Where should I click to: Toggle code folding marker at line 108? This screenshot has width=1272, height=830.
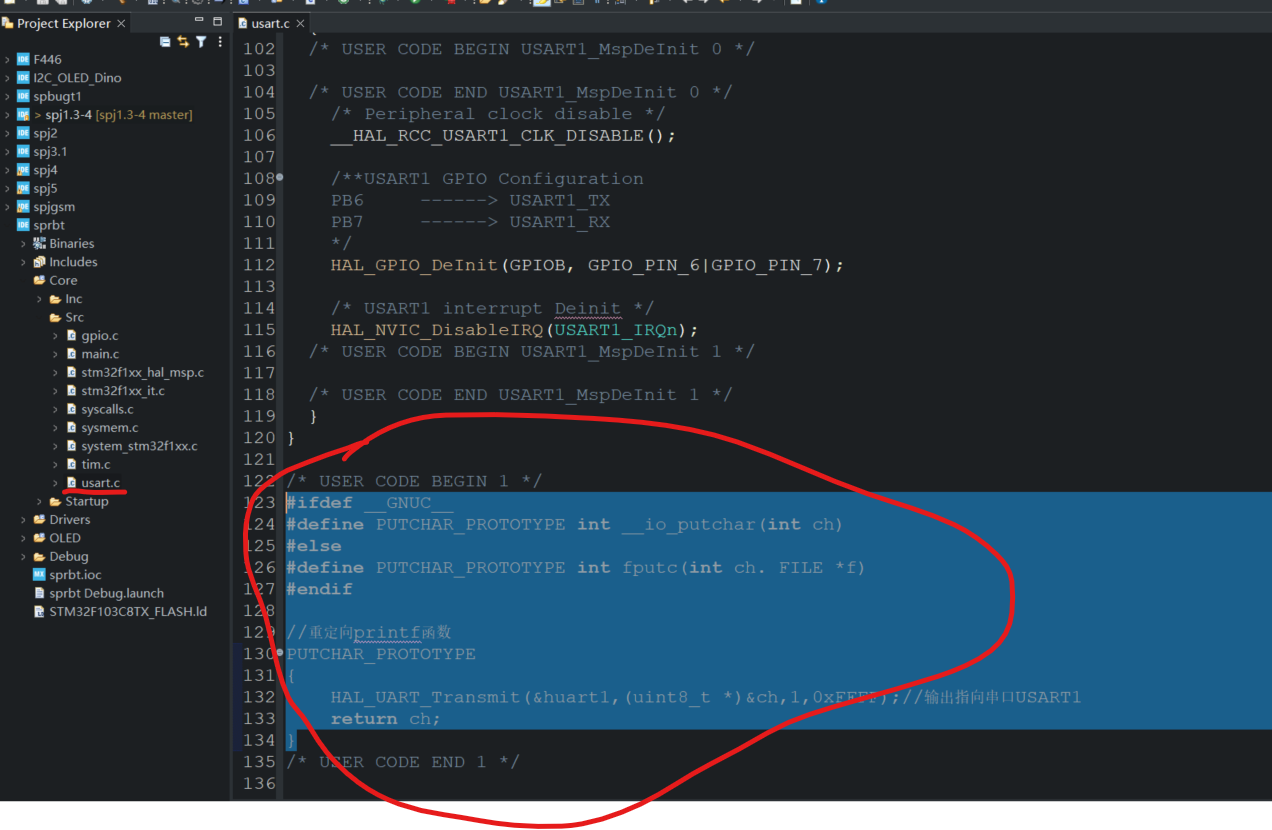click(x=279, y=178)
